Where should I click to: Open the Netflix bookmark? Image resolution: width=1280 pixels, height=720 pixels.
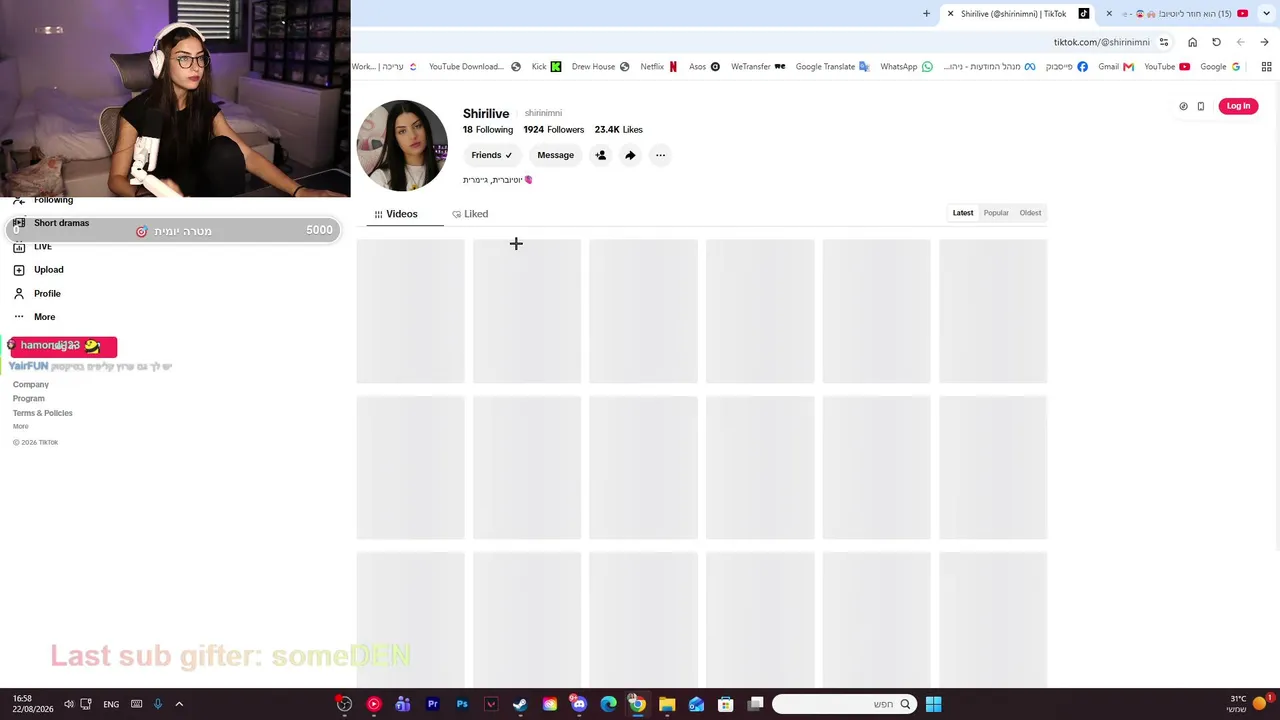(x=659, y=67)
